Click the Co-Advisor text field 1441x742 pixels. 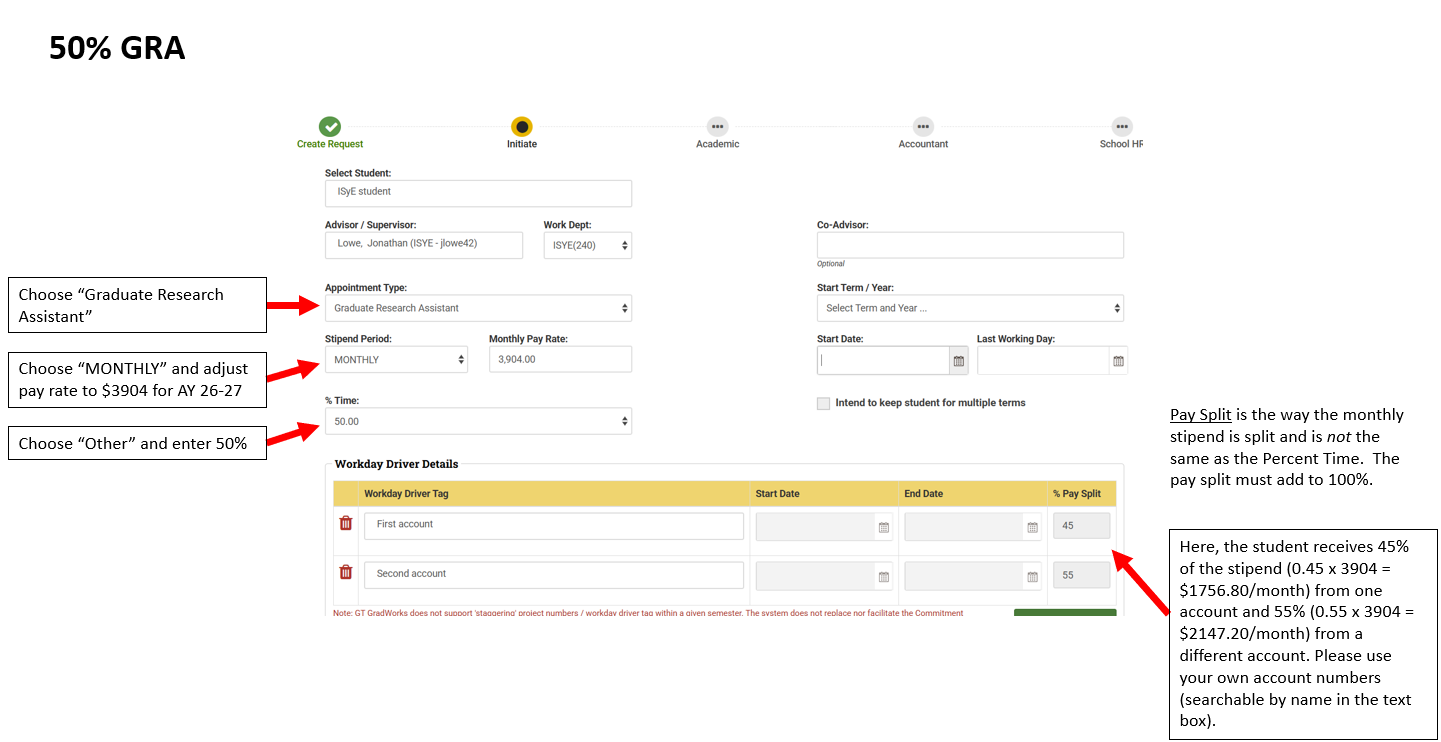(x=970, y=245)
